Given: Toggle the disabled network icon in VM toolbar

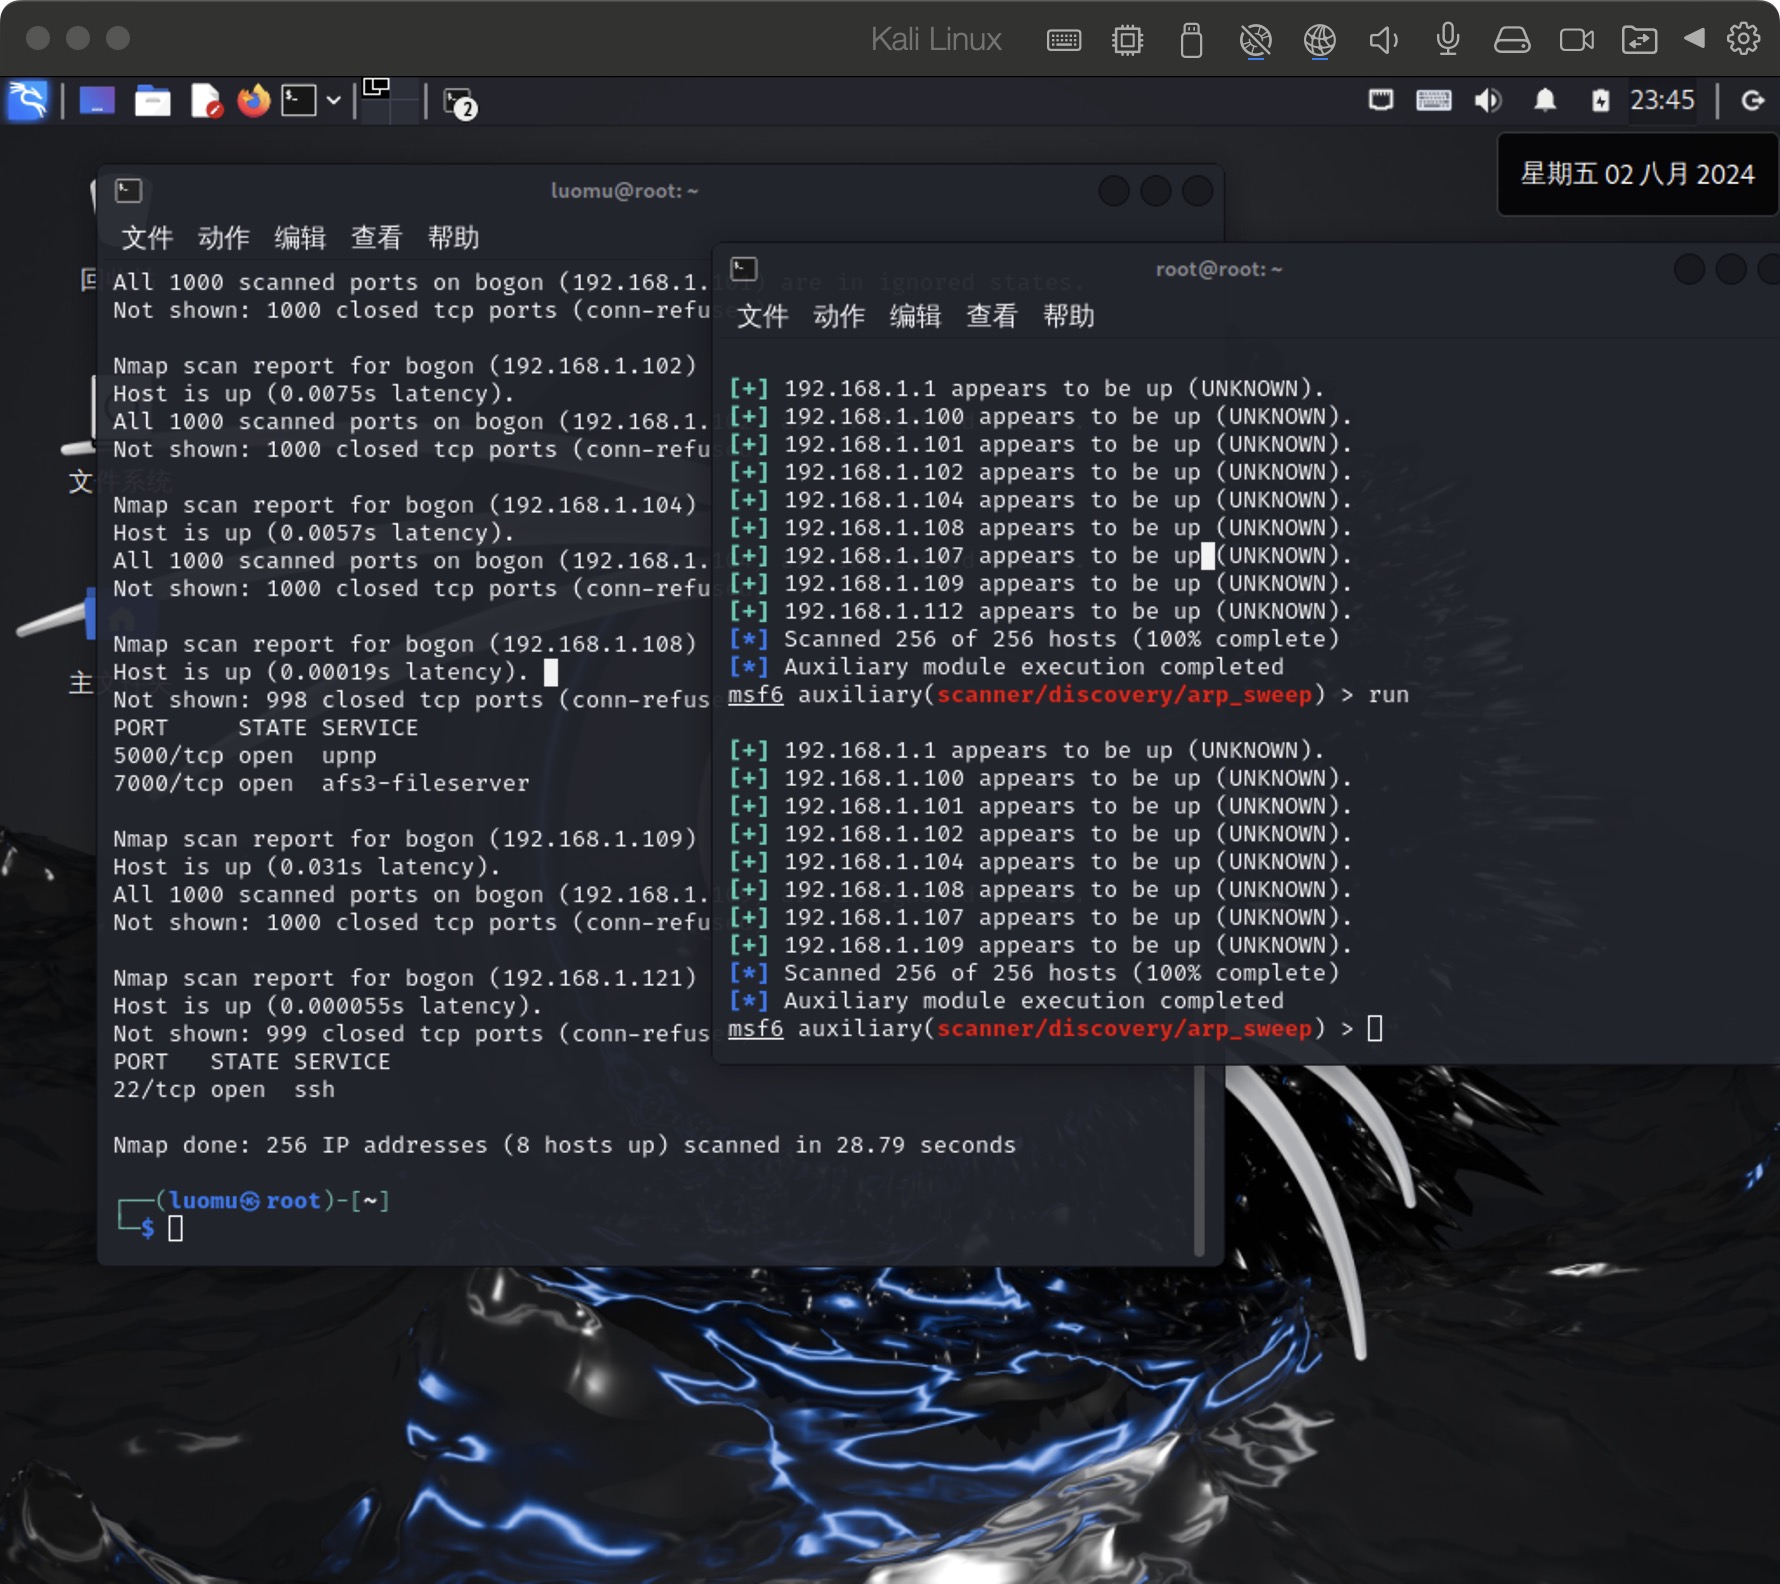Looking at the screenshot, I should click(x=1255, y=40).
